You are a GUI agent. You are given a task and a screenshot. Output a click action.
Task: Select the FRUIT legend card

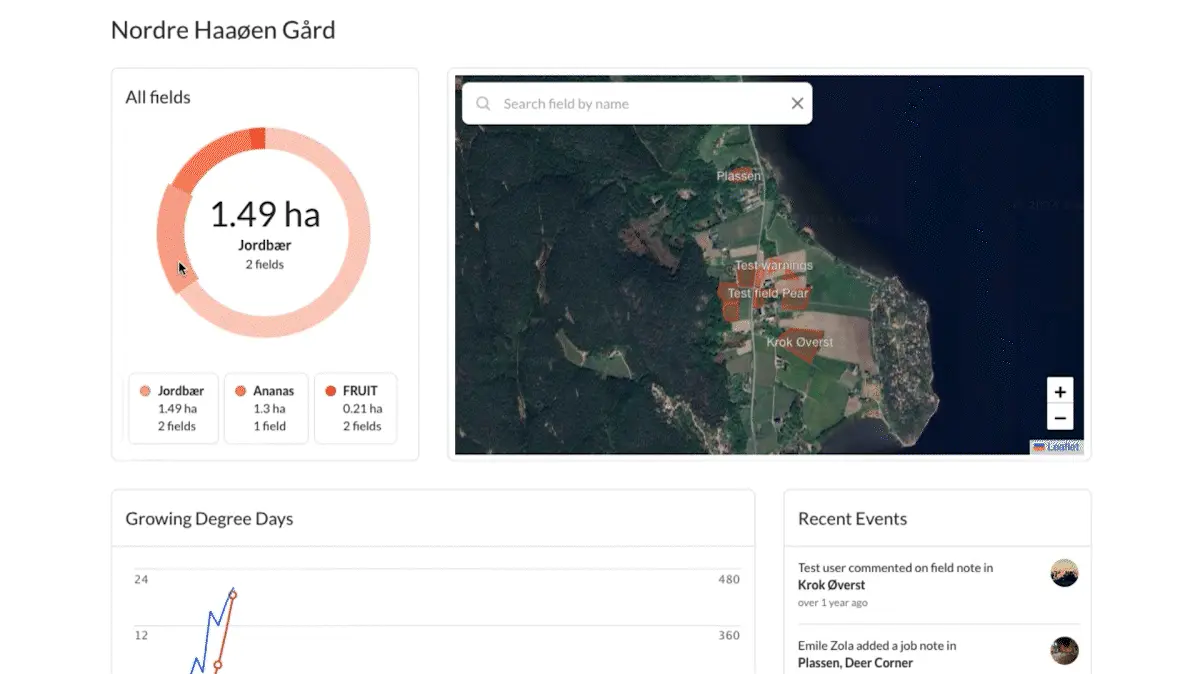click(355, 408)
